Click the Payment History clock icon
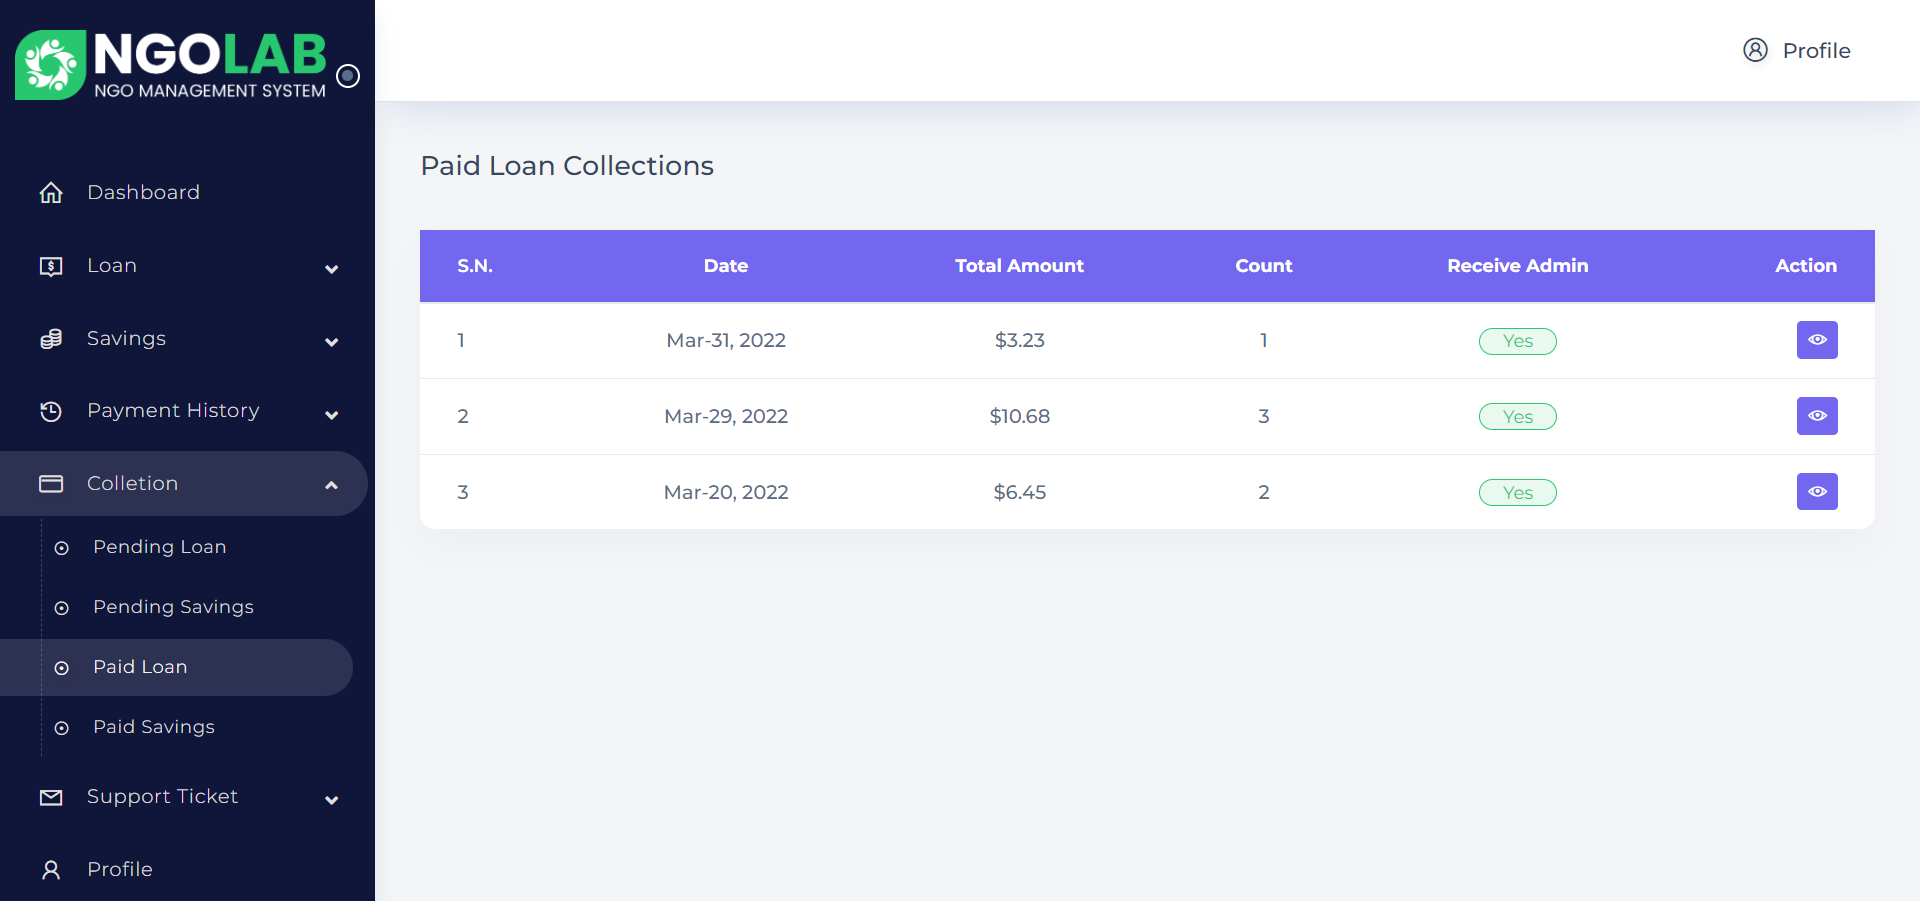 (x=51, y=411)
